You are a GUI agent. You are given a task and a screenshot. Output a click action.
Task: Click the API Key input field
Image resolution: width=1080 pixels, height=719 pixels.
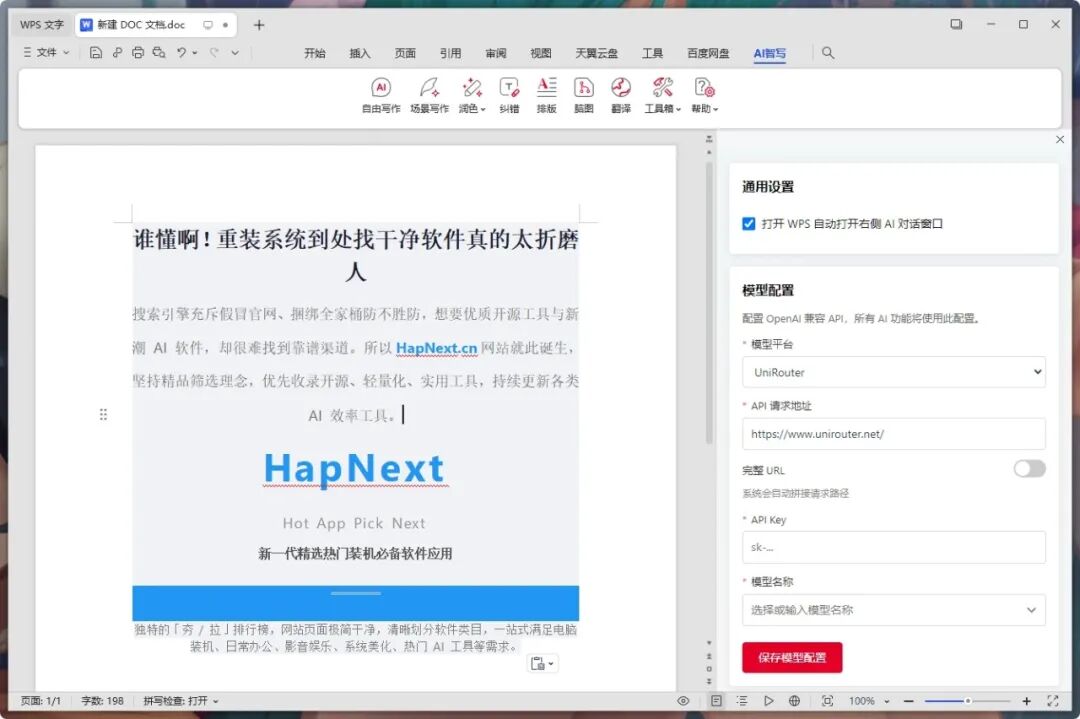tap(893, 548)
